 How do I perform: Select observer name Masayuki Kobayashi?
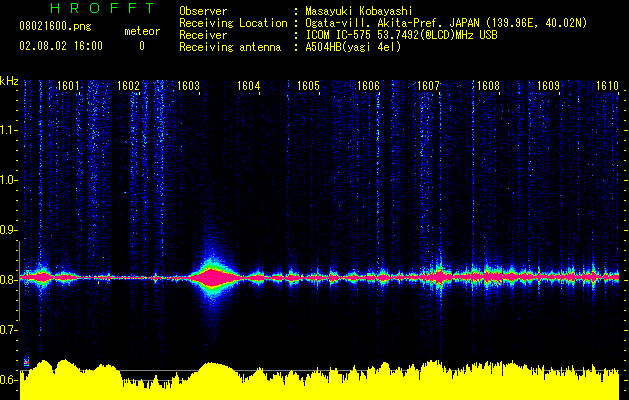pyautogui.click(x=359, y=11)
